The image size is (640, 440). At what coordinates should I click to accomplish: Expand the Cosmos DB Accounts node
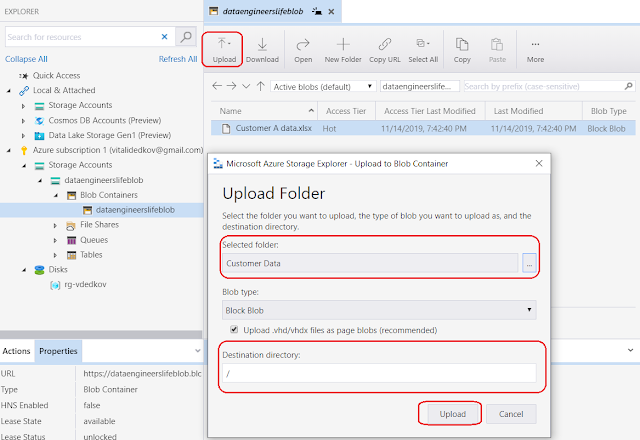pos(24,121)
